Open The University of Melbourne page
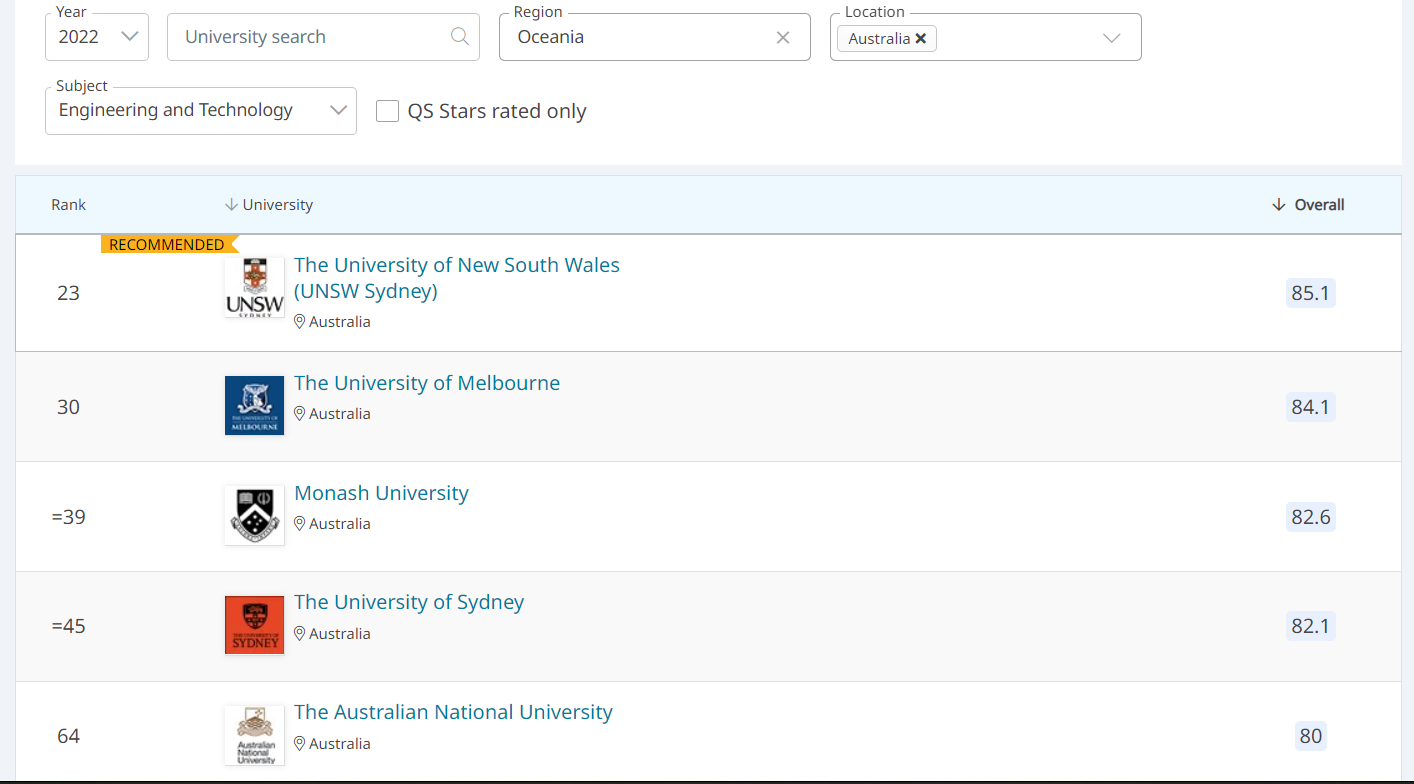This screenshot has height=784, width=1414. click(427, 383)
